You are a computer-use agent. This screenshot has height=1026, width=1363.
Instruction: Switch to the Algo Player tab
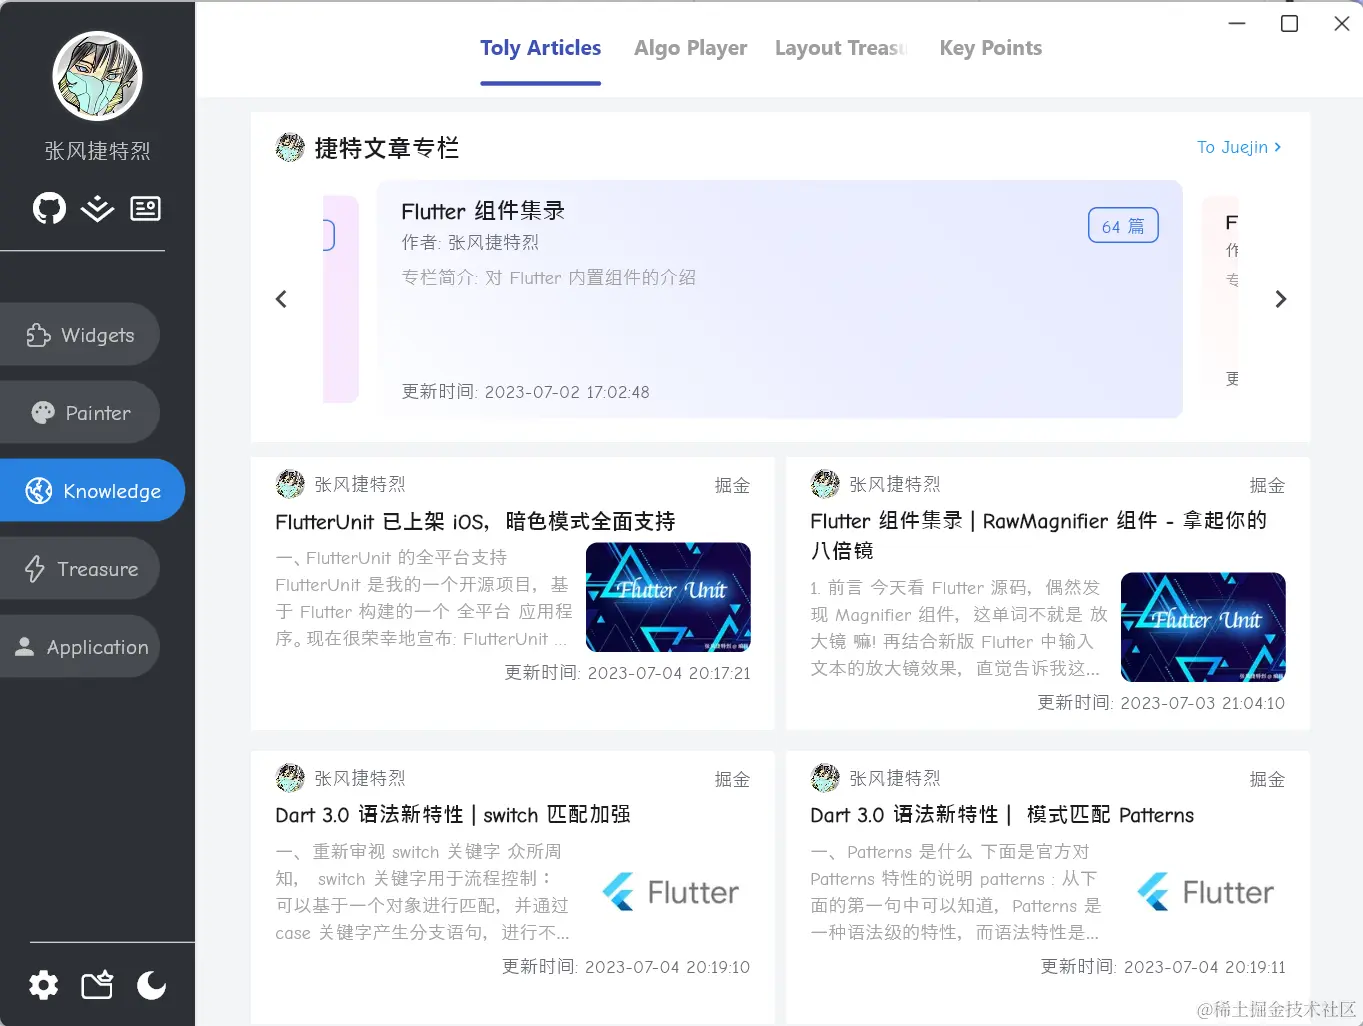click(690, 48)
